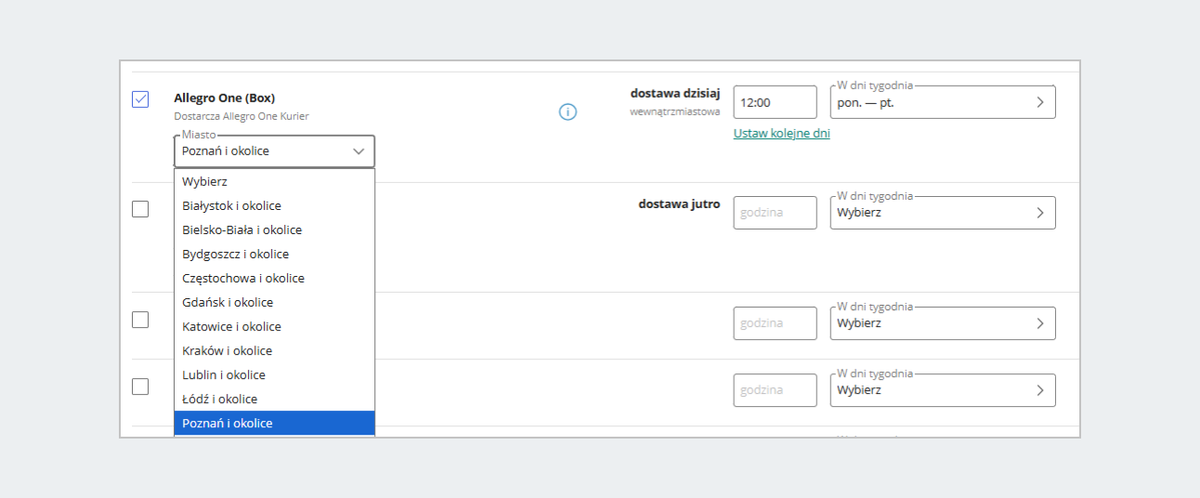Click the info icon beside Allegro One (Box)
The width and height of the screenshot is (1200, 498).
point(568,112)
